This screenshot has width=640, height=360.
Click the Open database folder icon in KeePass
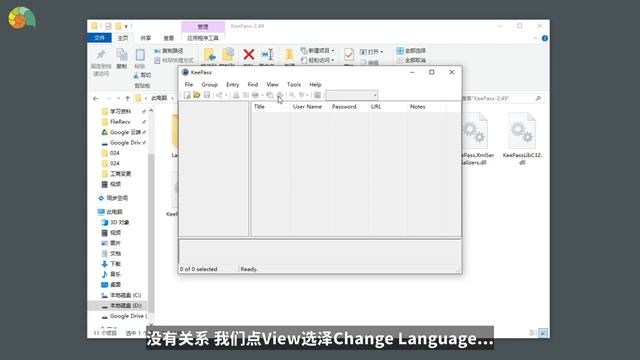(x=197, y=95)
